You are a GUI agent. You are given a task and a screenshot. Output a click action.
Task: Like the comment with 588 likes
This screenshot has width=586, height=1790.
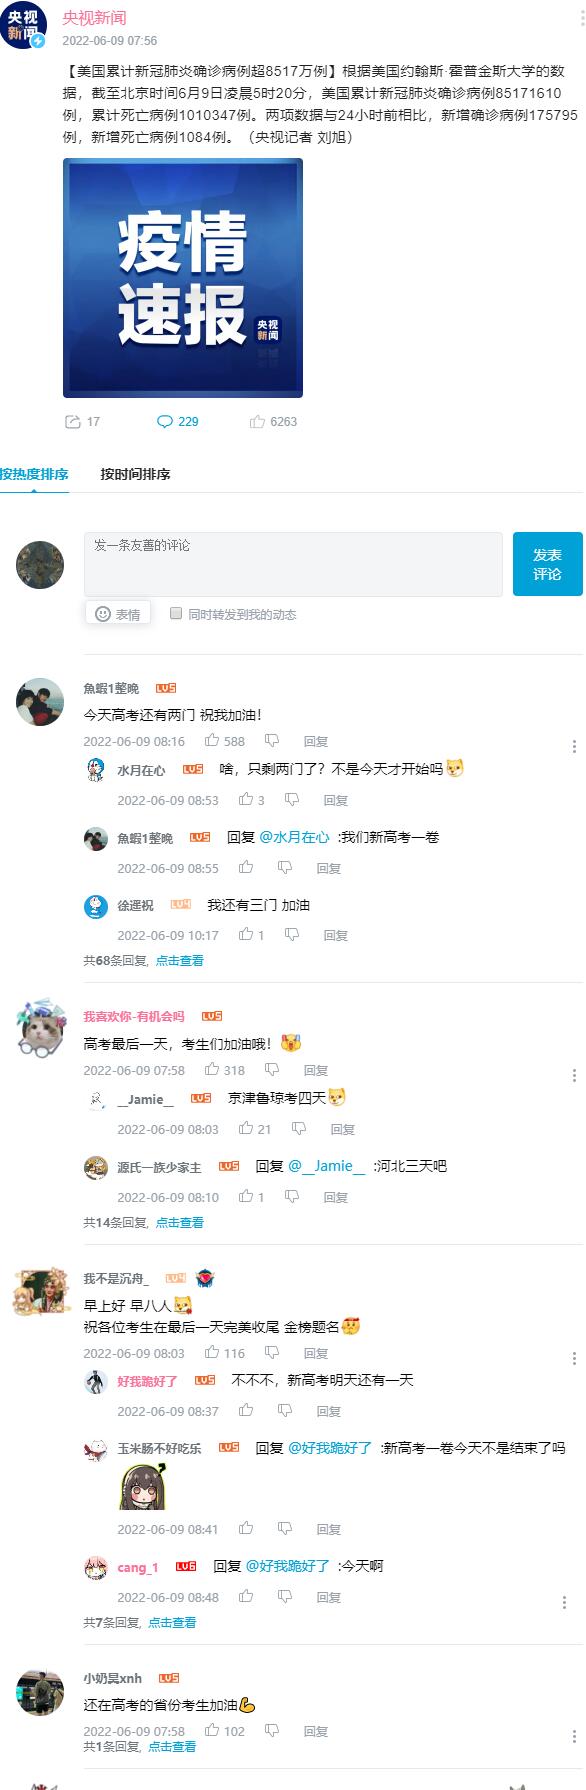tap(212, 741)
